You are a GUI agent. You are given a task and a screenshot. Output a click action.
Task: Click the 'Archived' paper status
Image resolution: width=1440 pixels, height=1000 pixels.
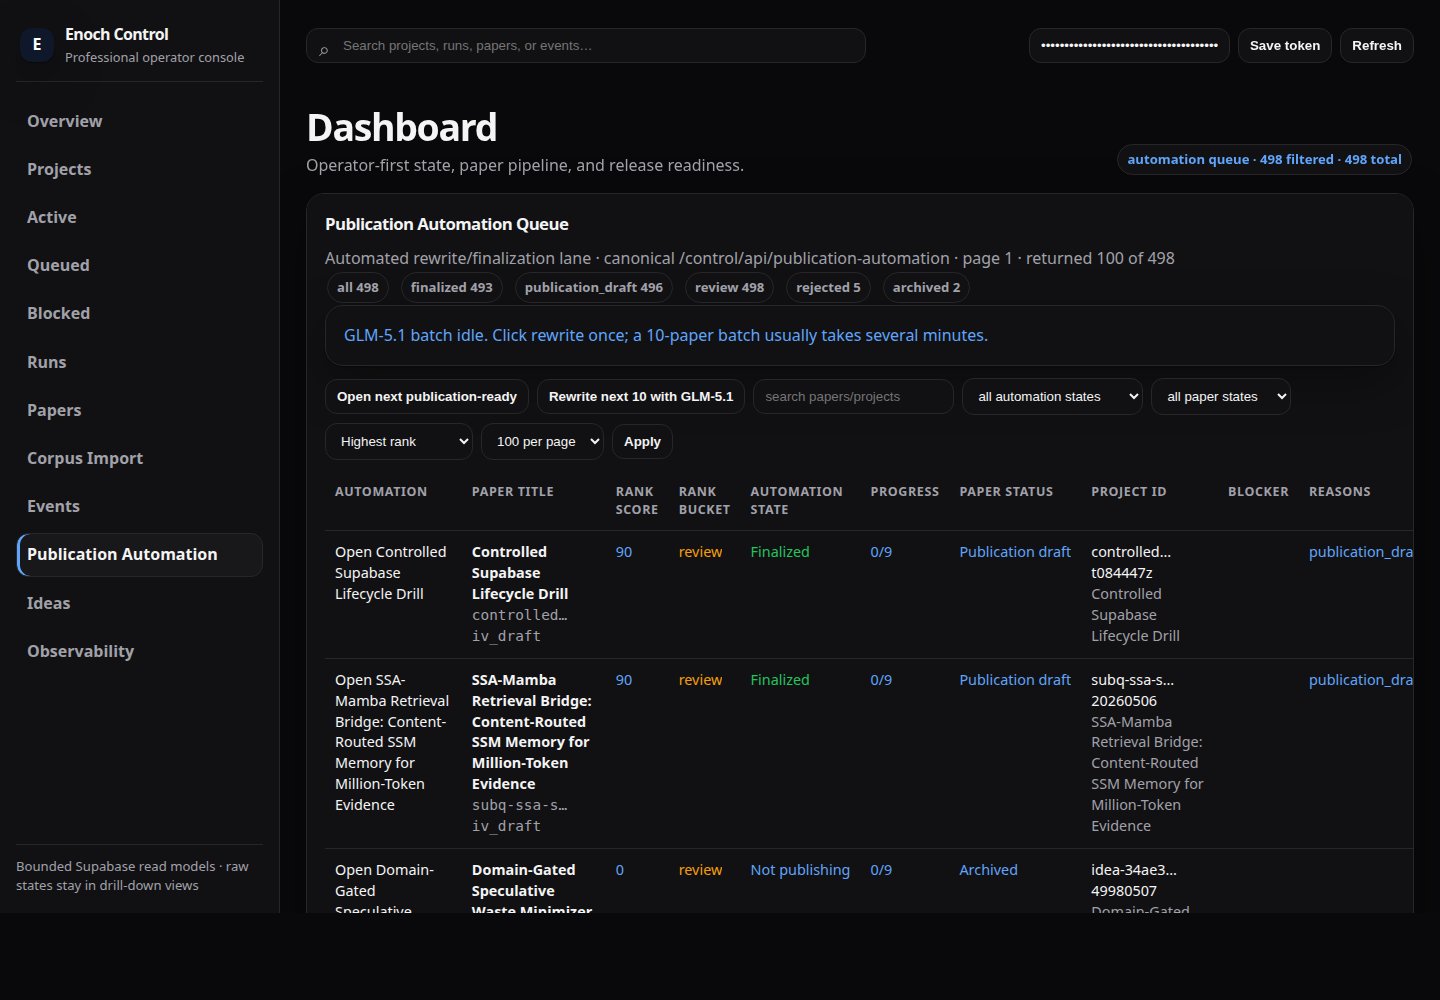click(x=988, y=870)
